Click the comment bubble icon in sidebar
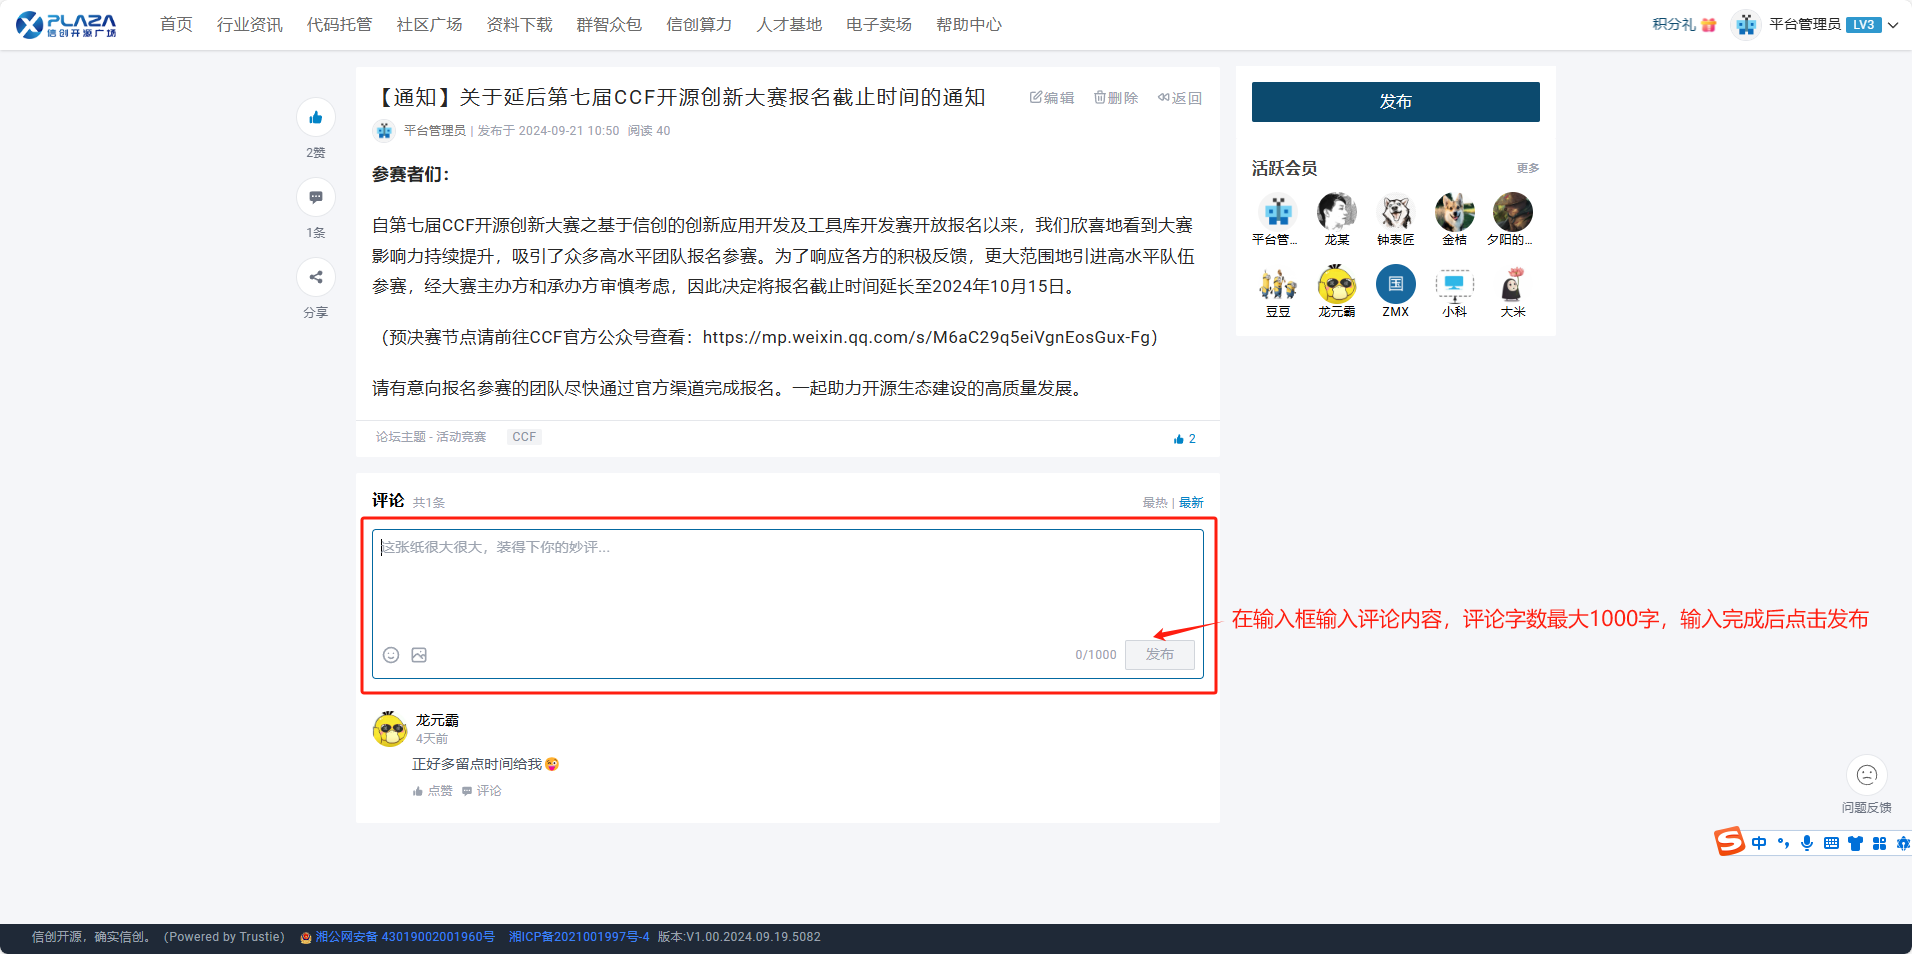 point(316,197)
